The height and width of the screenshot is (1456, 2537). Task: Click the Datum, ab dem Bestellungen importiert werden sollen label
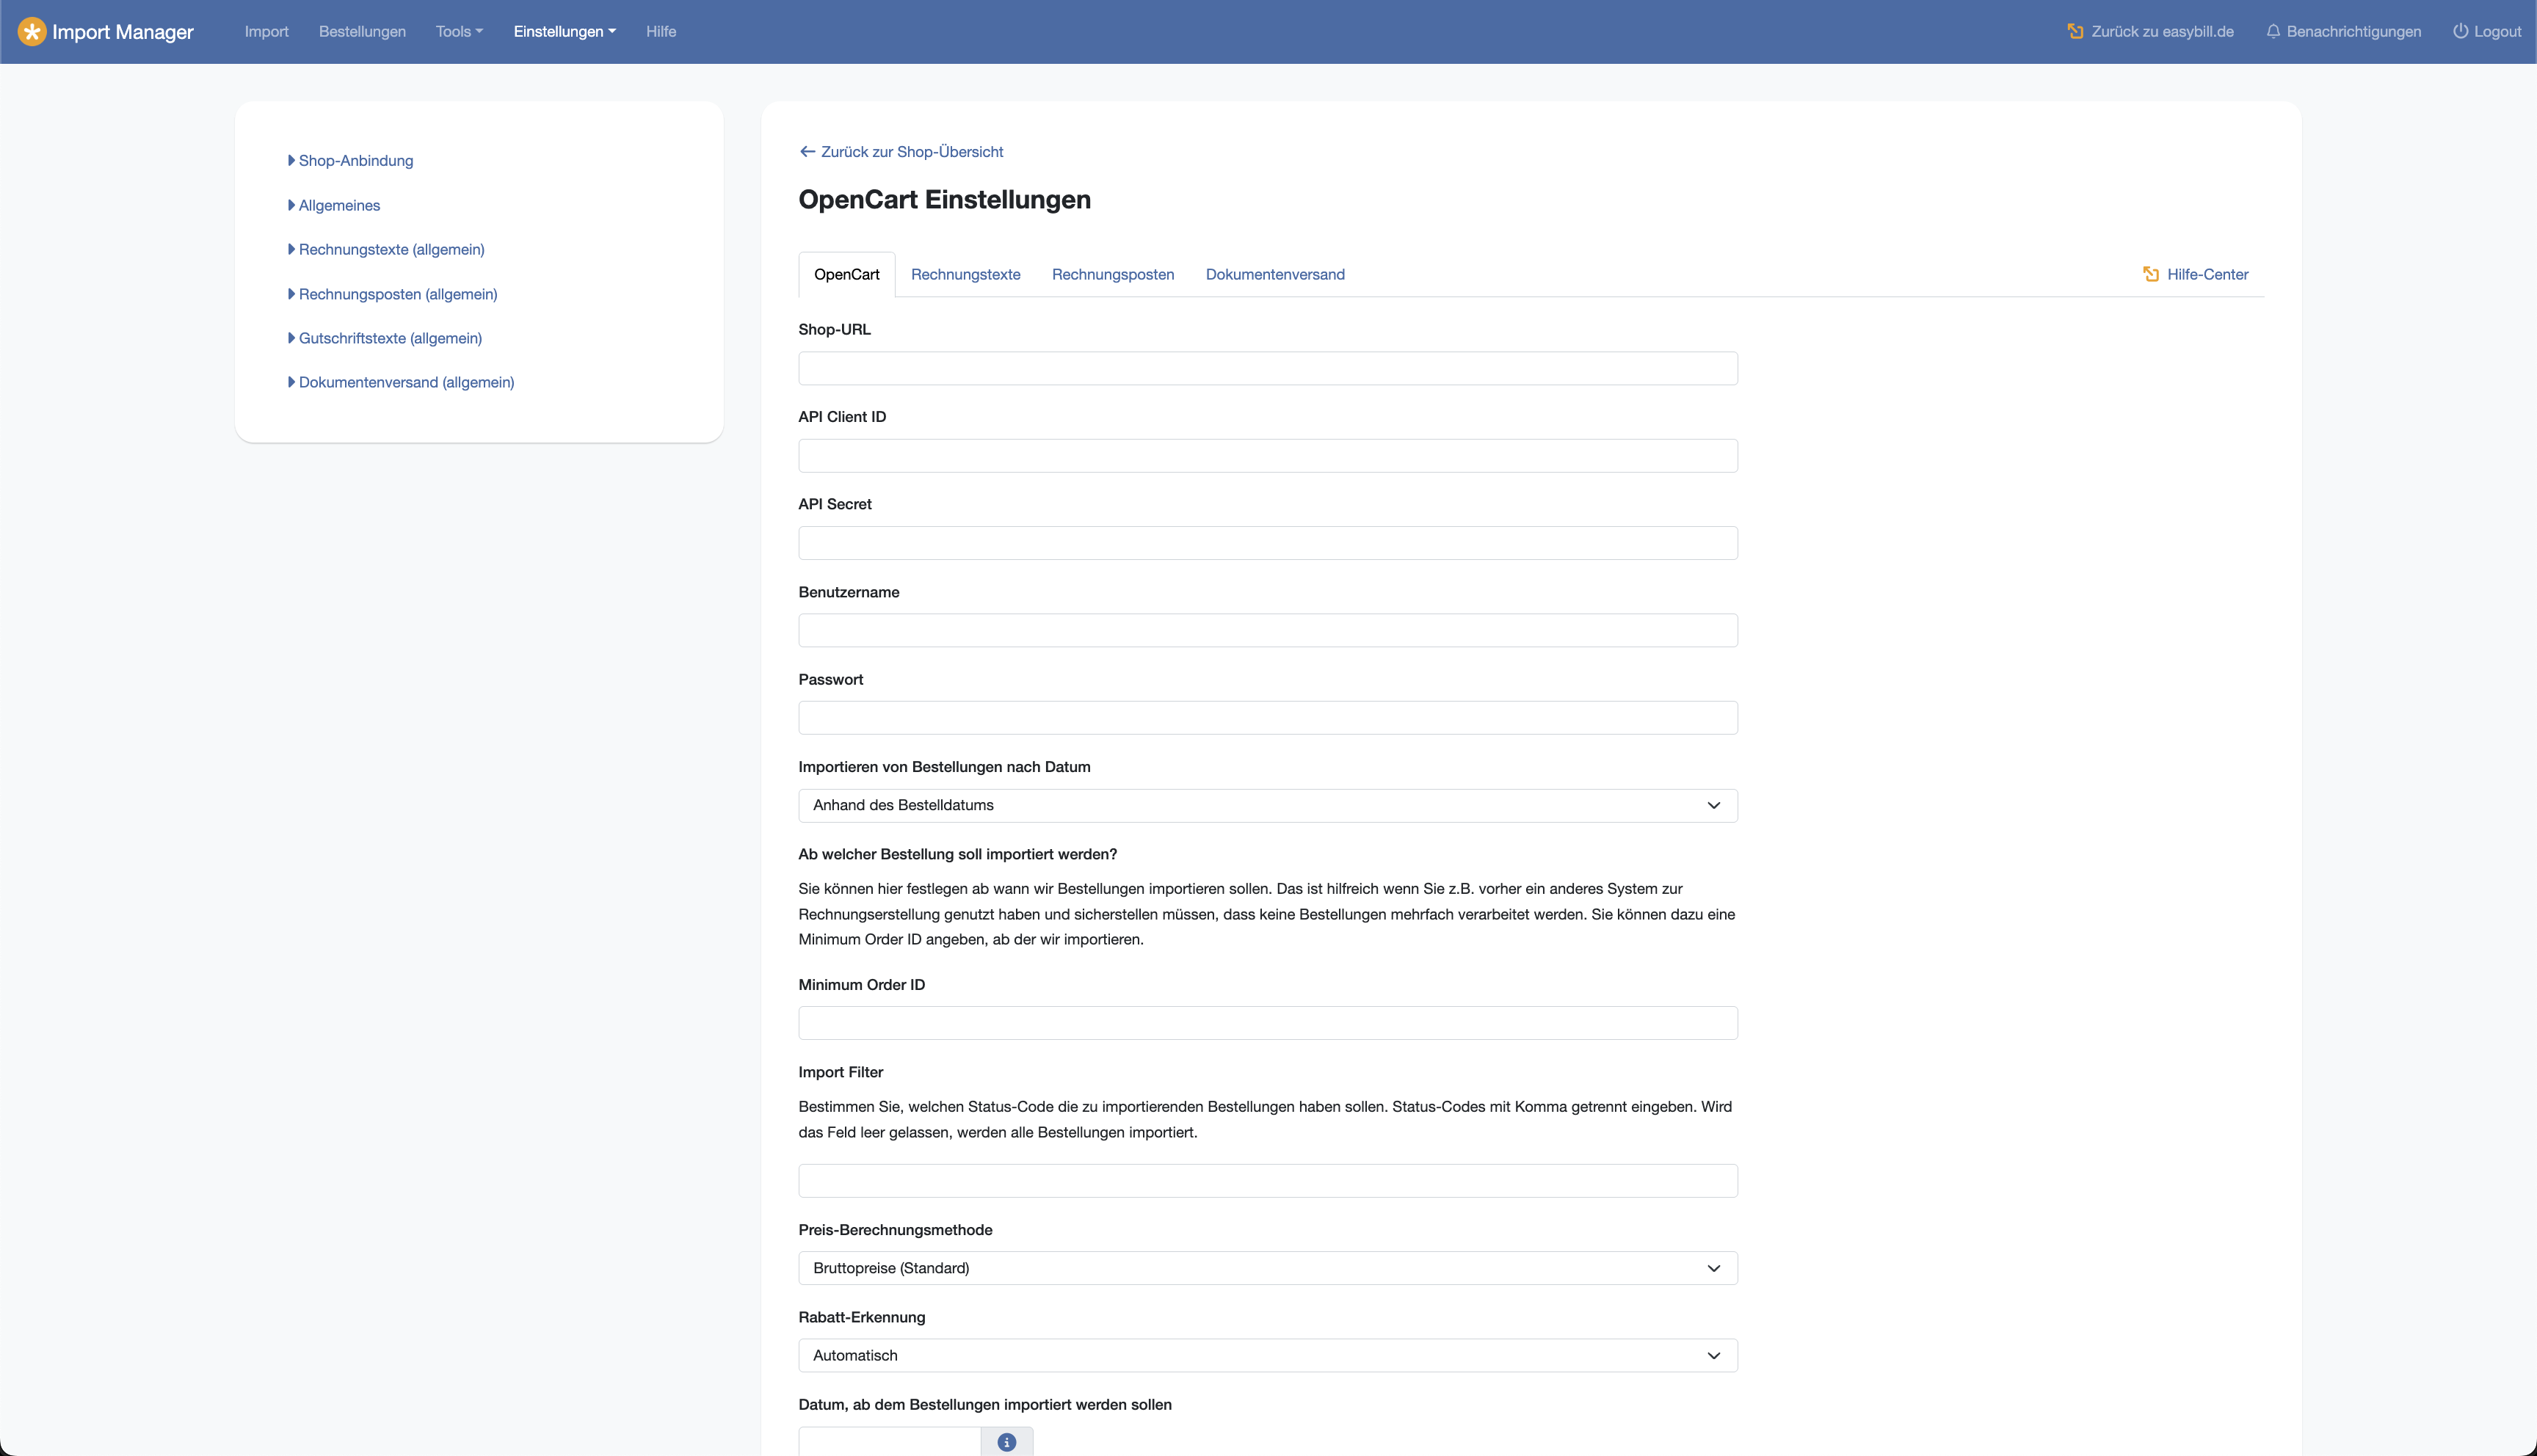[985, 1404]
